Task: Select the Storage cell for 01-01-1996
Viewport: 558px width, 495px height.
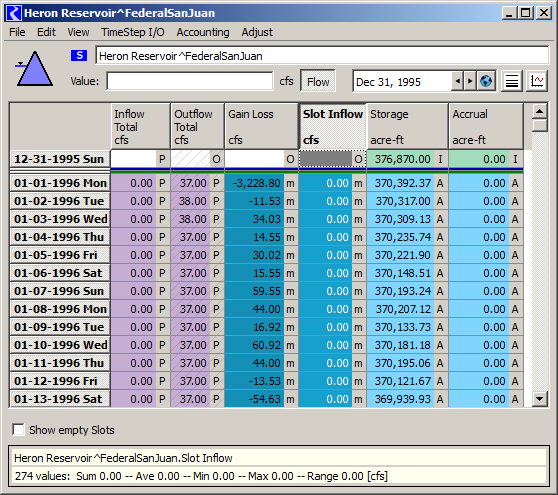Action: [407, 183]
